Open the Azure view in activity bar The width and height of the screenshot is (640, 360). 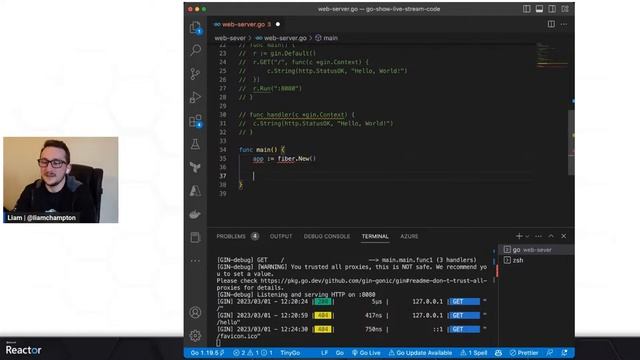point(196,191)
